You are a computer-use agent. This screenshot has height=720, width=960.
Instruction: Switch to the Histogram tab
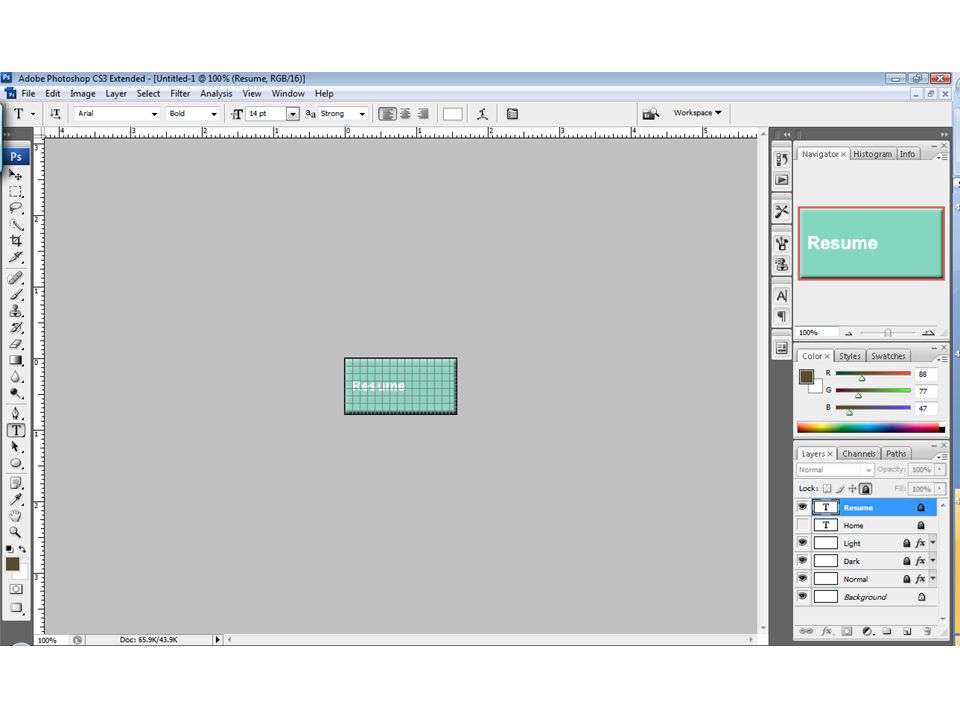[872, 154]
